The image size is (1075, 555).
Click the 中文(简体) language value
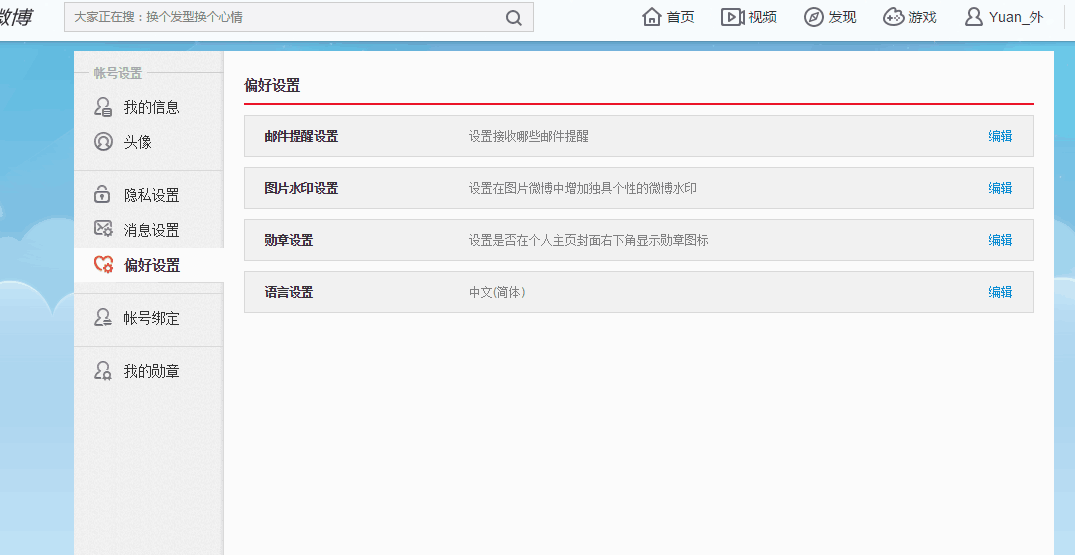(497, 293)
